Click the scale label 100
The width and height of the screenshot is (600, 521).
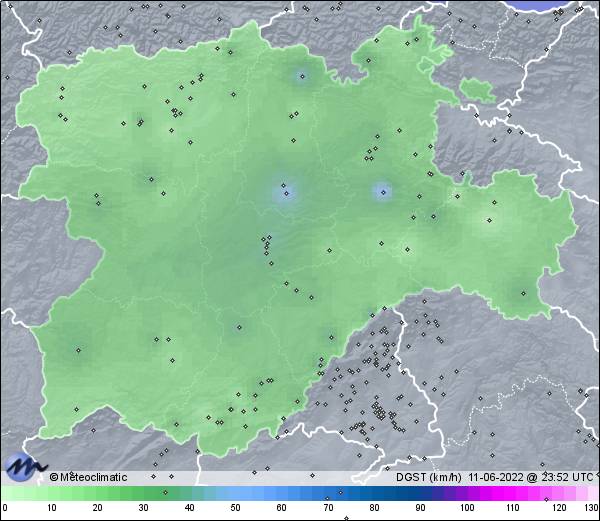[467, 508]
